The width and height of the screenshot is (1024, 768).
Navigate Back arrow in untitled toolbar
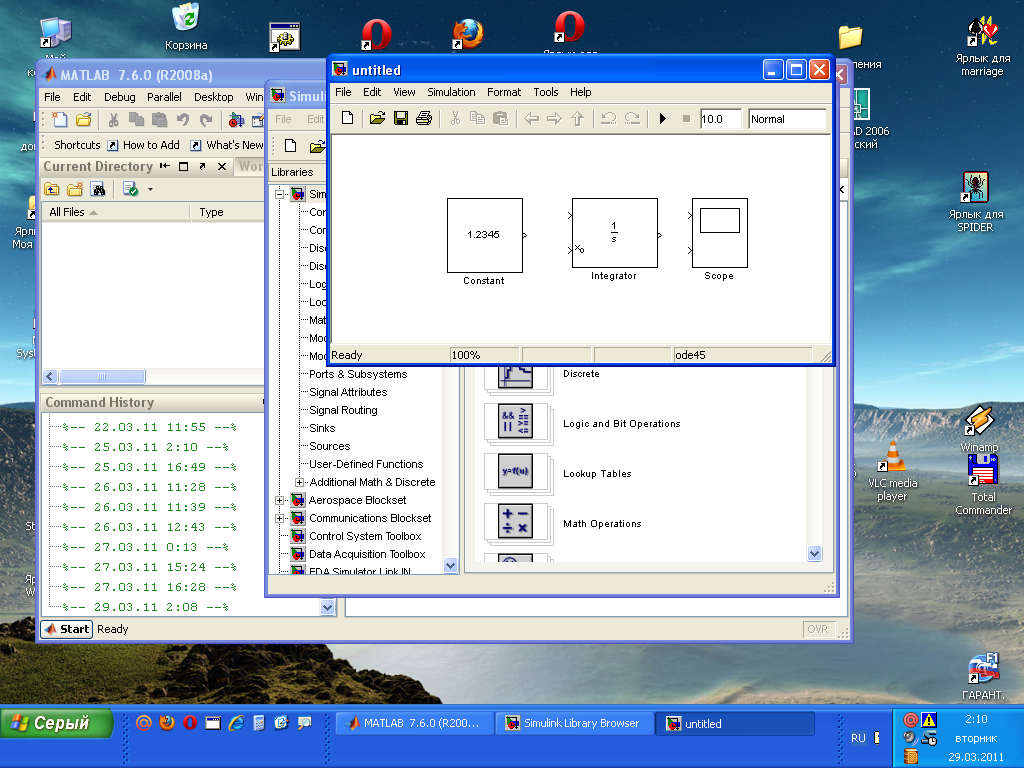(532, 118)
